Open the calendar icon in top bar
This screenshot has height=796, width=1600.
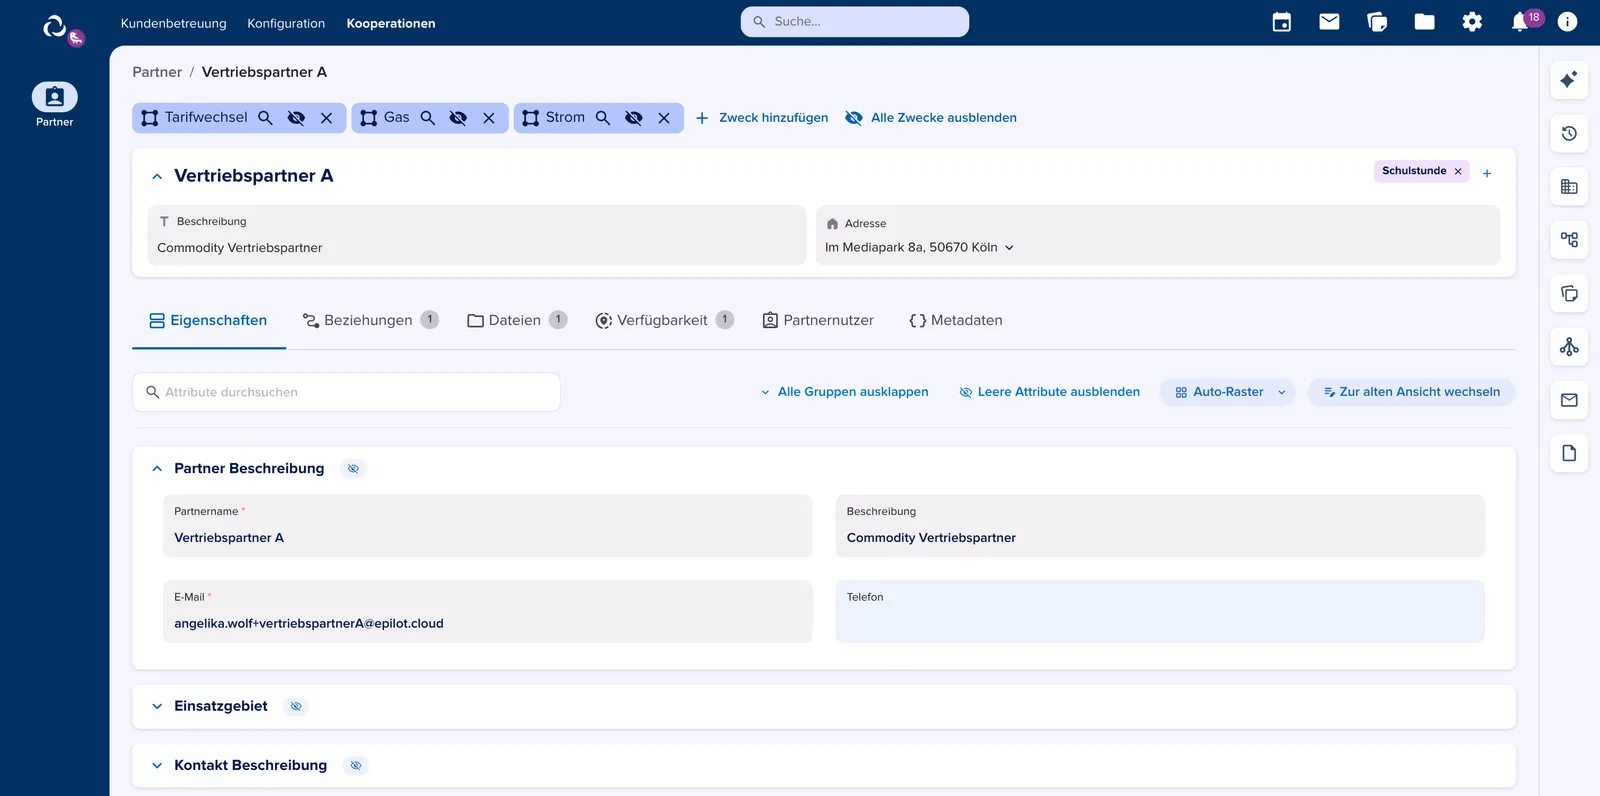(x=1281, y=22)
